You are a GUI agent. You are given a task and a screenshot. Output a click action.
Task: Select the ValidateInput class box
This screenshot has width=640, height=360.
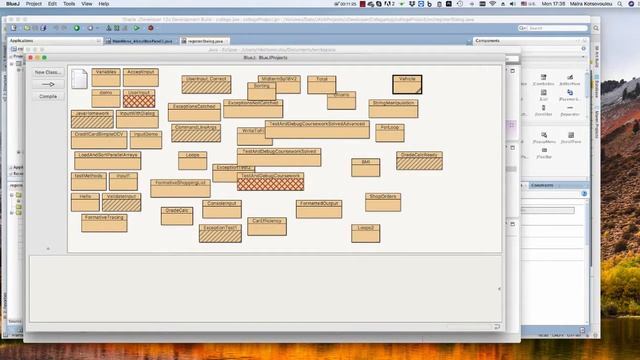[x=122, y=202]
